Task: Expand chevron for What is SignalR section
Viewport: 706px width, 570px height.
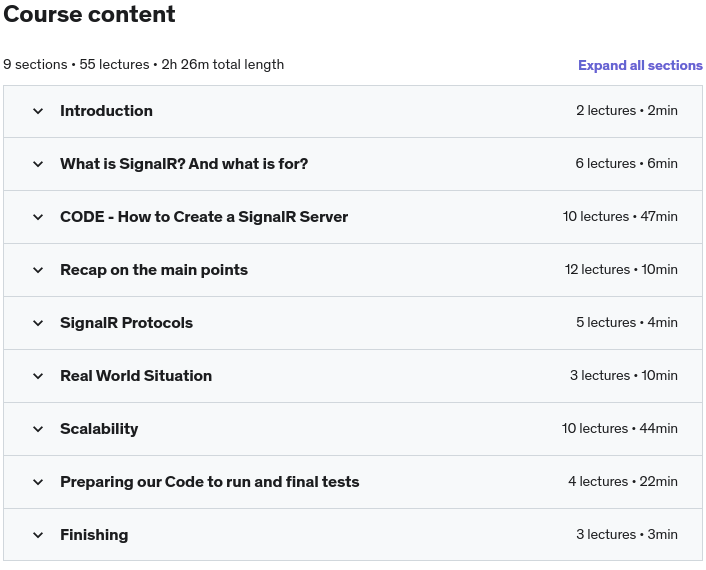Action: 38,164
